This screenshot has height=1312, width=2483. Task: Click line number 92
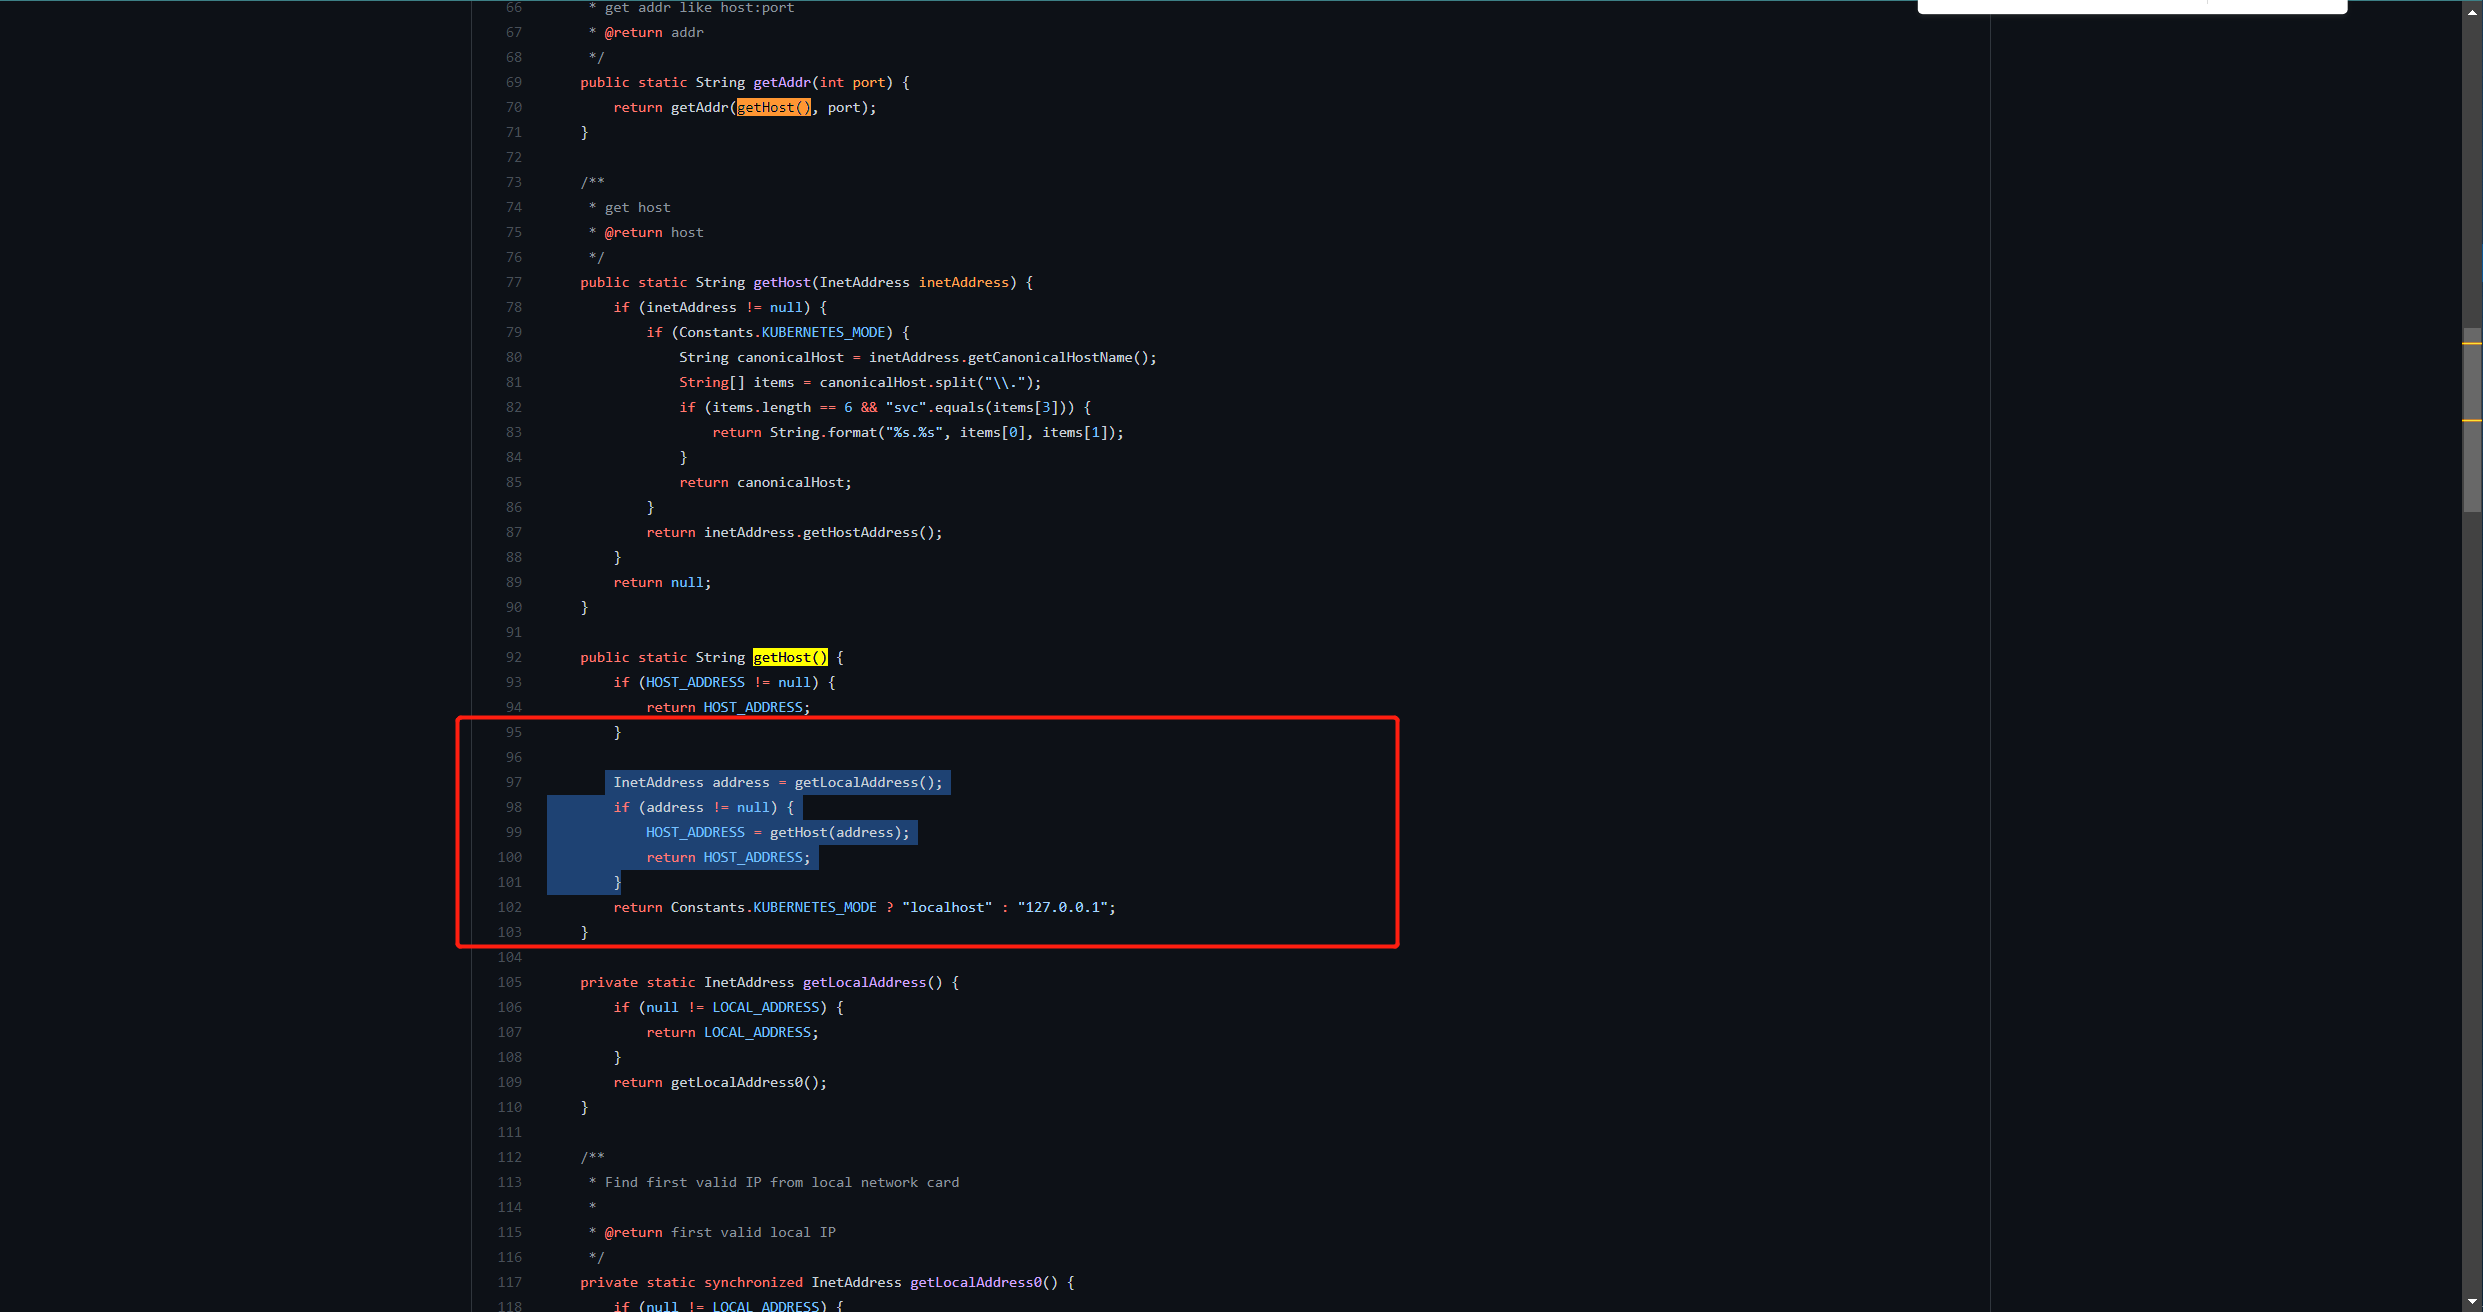coord(513,657)
